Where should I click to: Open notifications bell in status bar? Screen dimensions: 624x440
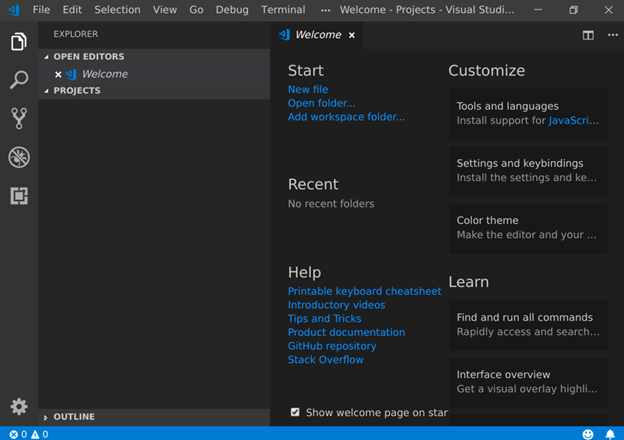[610, 434]
